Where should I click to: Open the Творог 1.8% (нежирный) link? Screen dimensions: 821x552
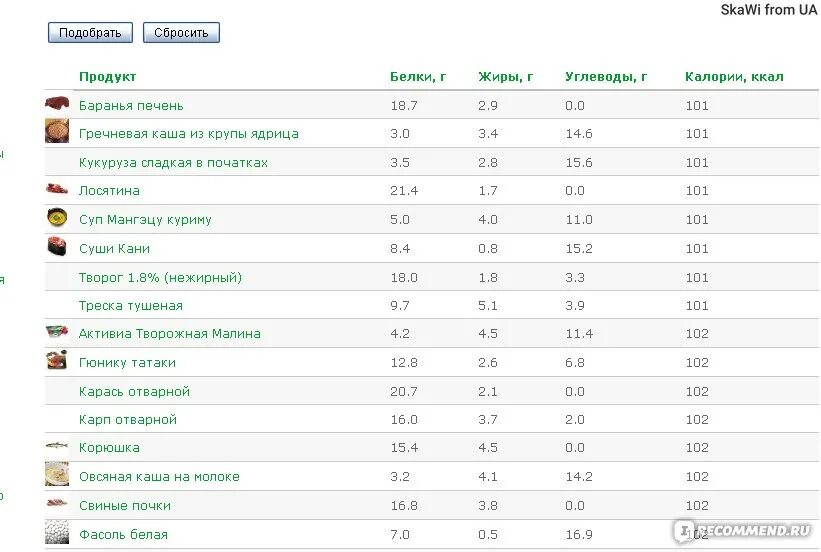pyautogui.click(x=160, y=278)
